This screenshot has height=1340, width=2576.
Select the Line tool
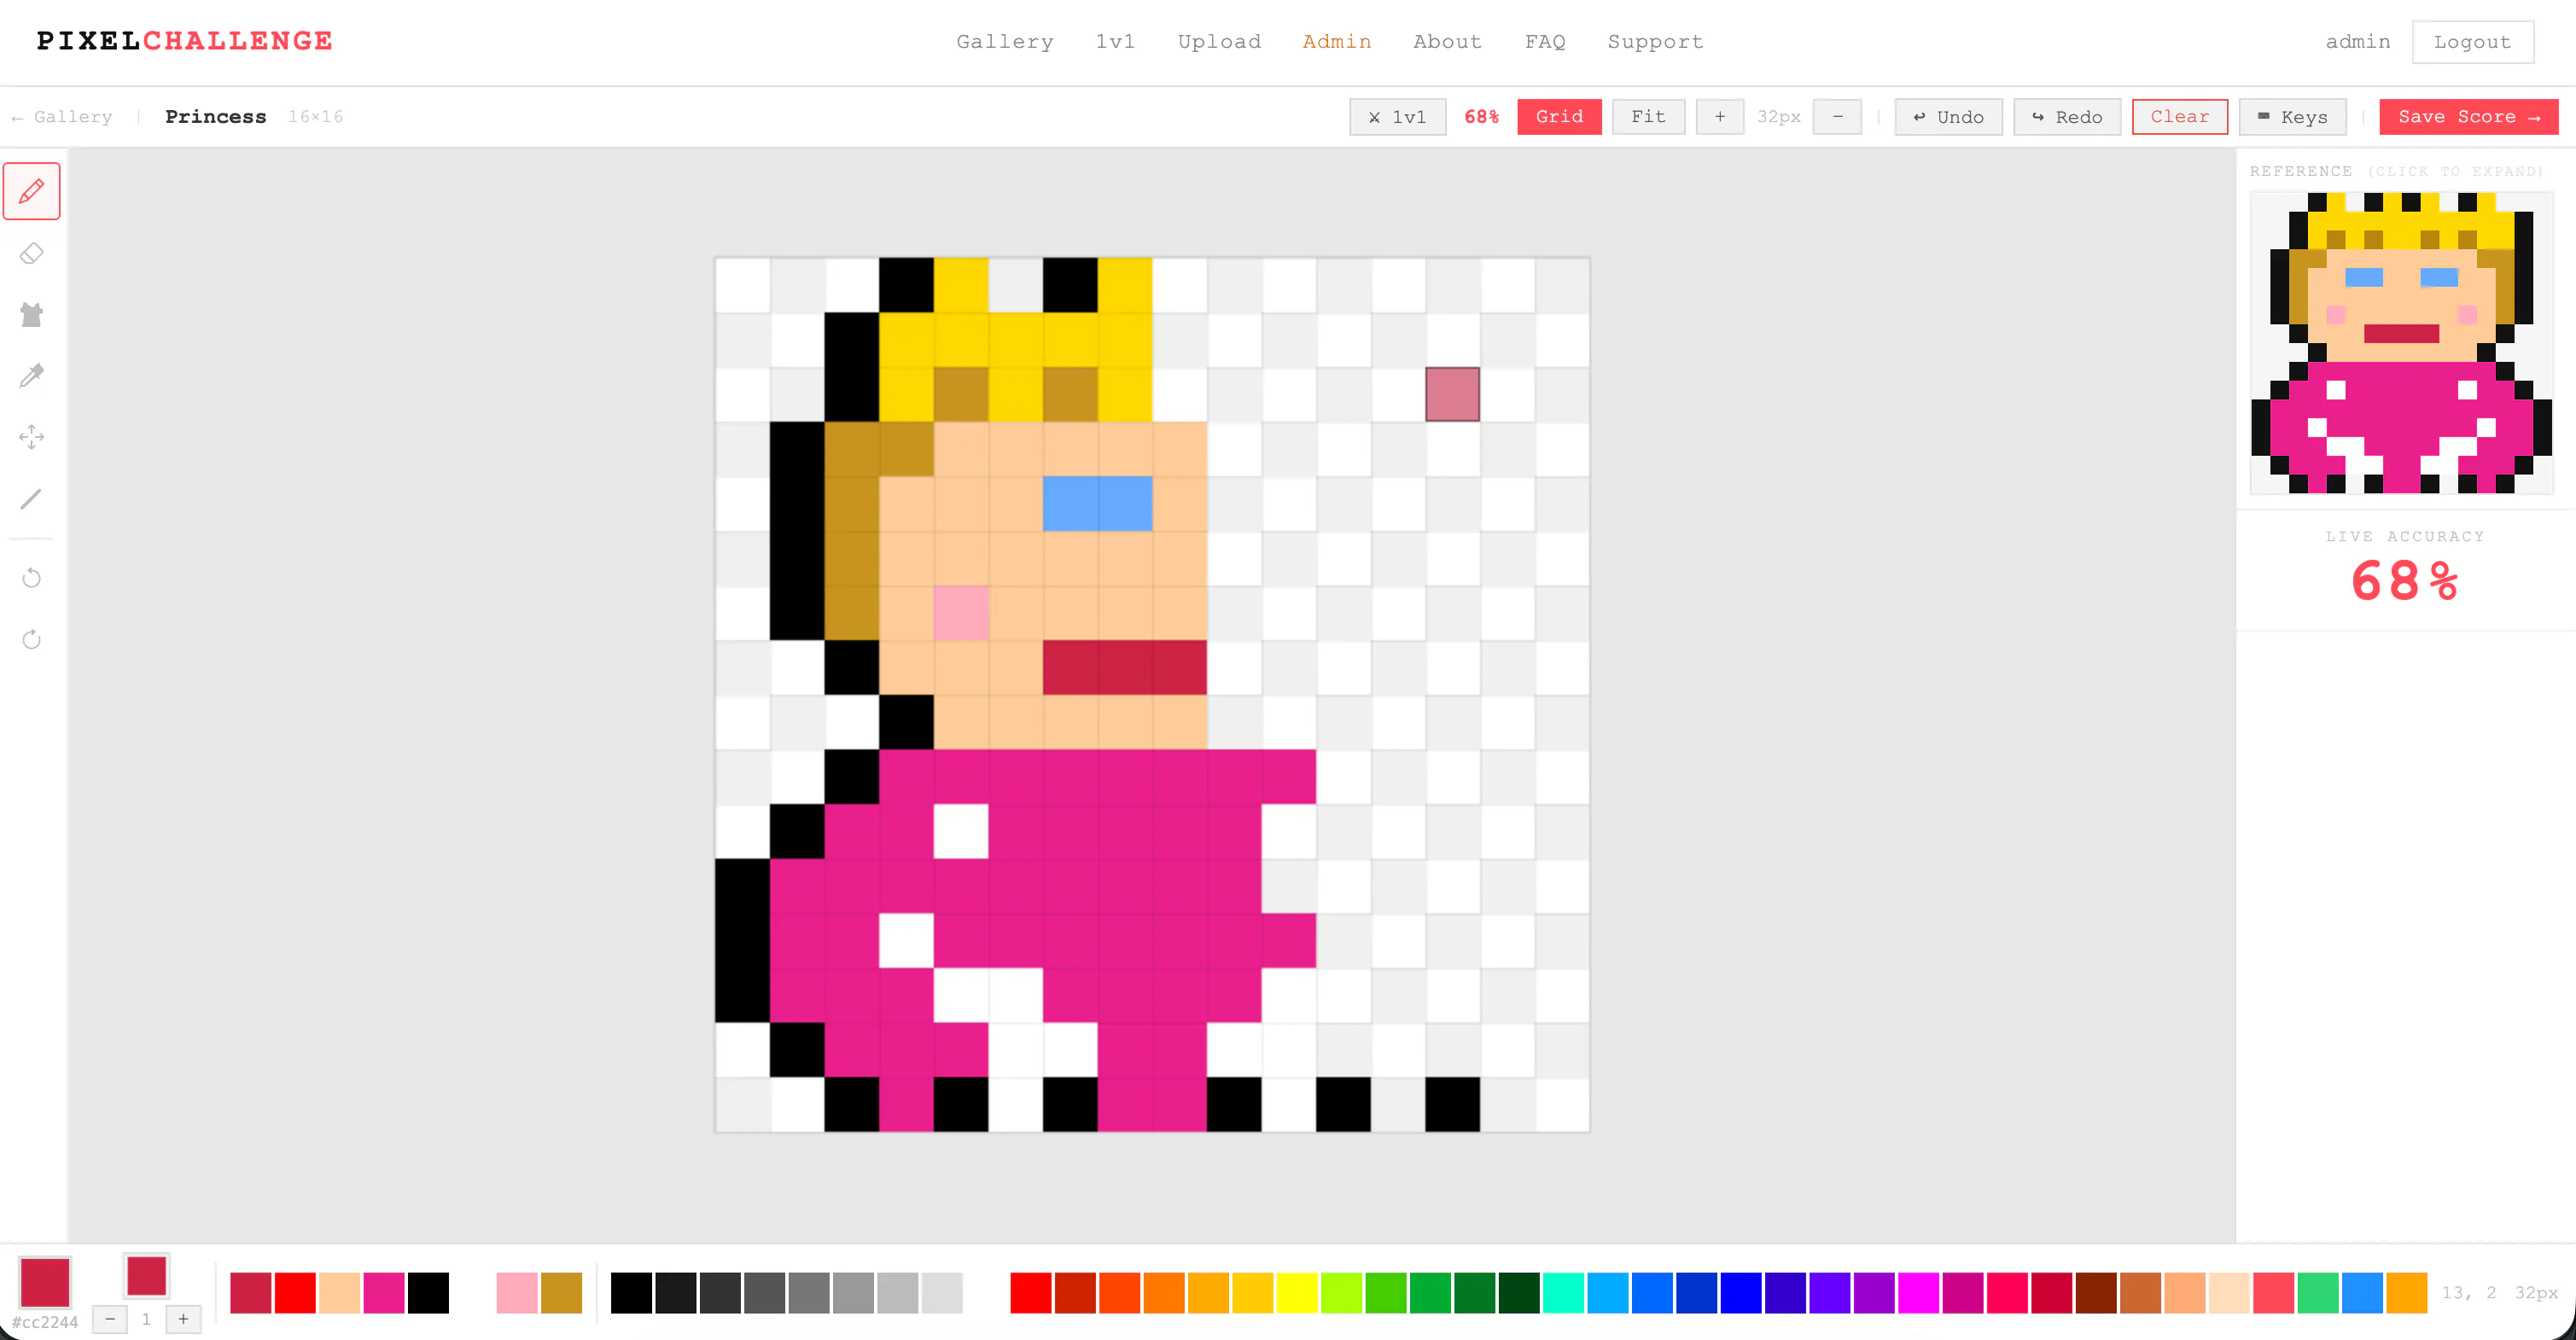point(32,499)
